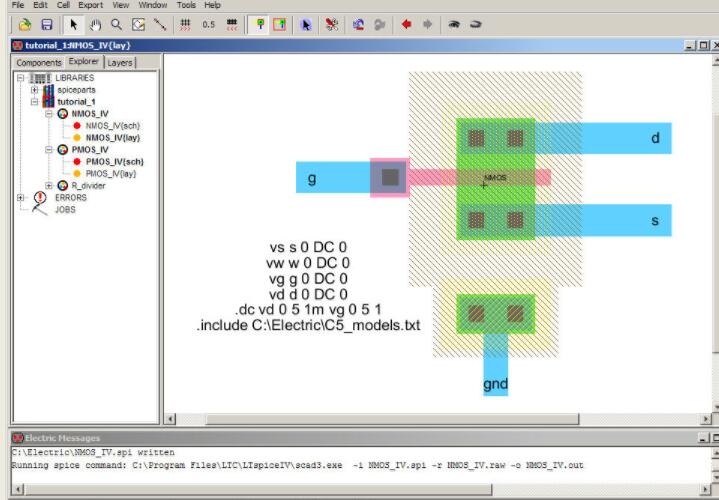Image resolution: width=719 pixels, height=500 pixels.
Task: Click the full grid alignment icon
Action: point(185,24)
